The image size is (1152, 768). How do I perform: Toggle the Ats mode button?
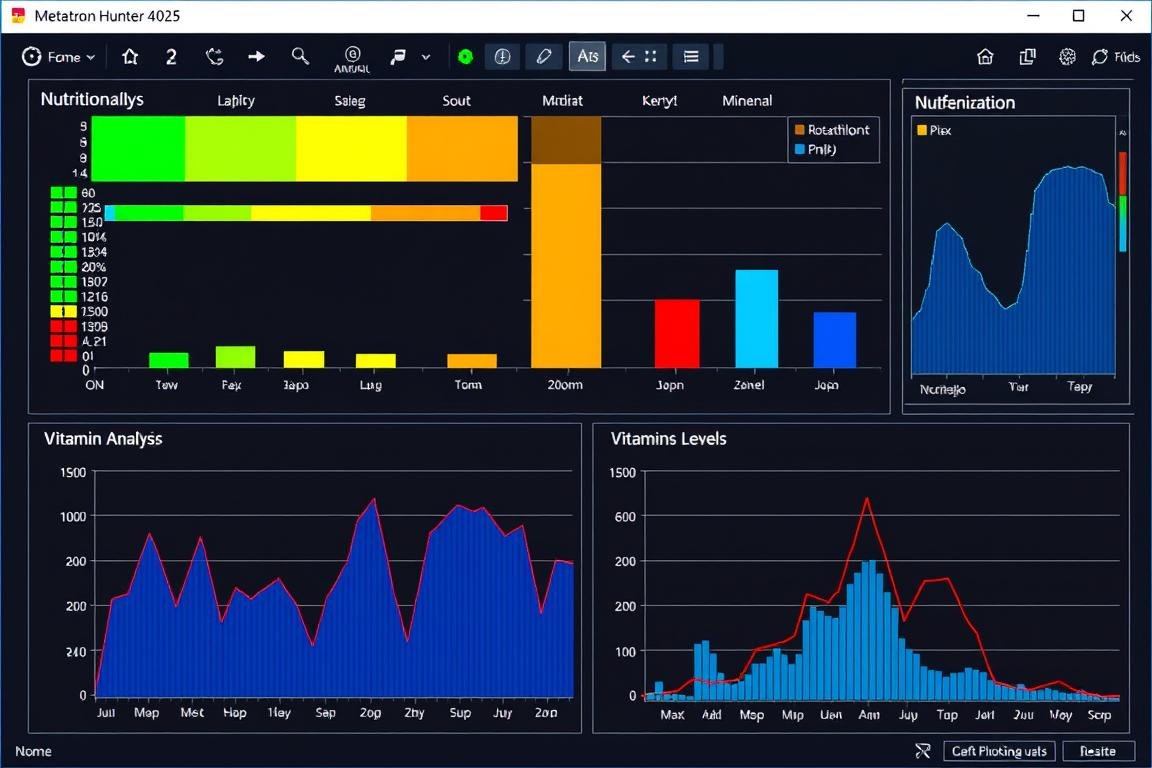(x=587, y=57)
